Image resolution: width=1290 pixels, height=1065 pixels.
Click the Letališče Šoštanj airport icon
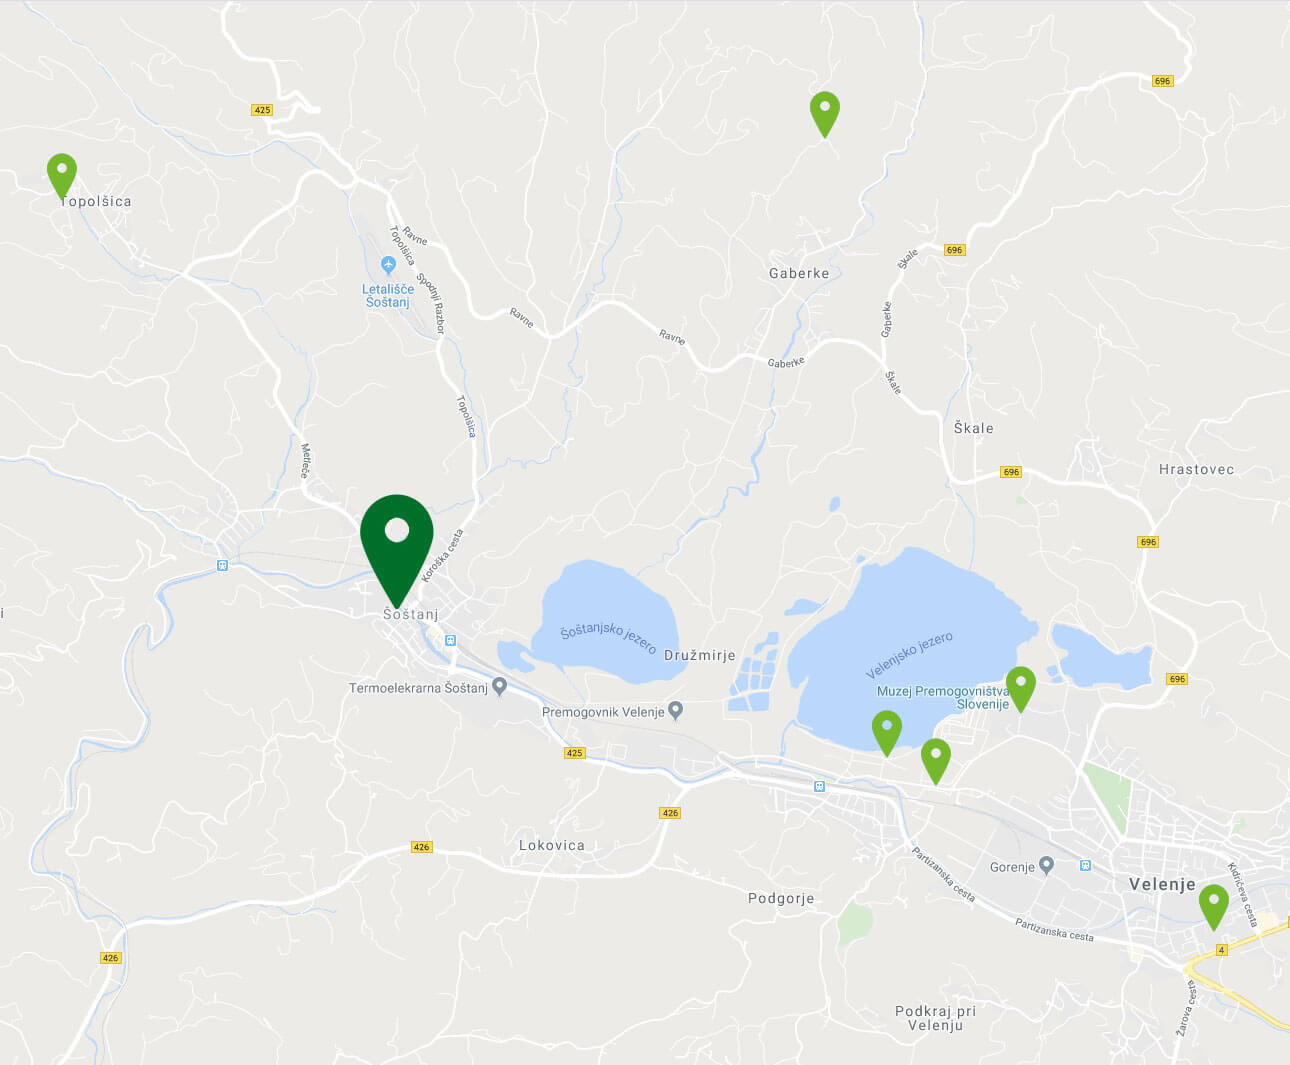coord(389,265)
